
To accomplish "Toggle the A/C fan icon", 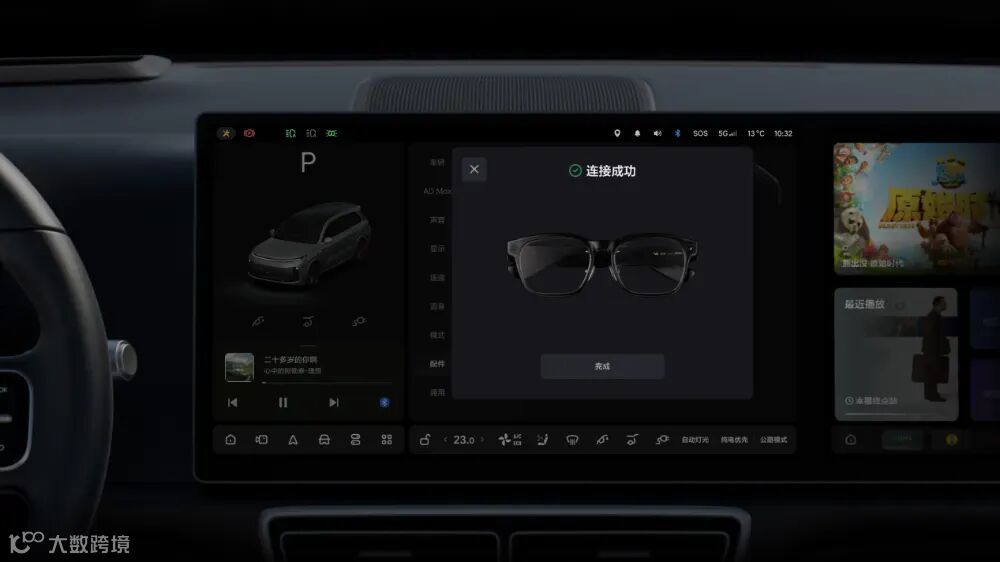I will pos(510,440).
